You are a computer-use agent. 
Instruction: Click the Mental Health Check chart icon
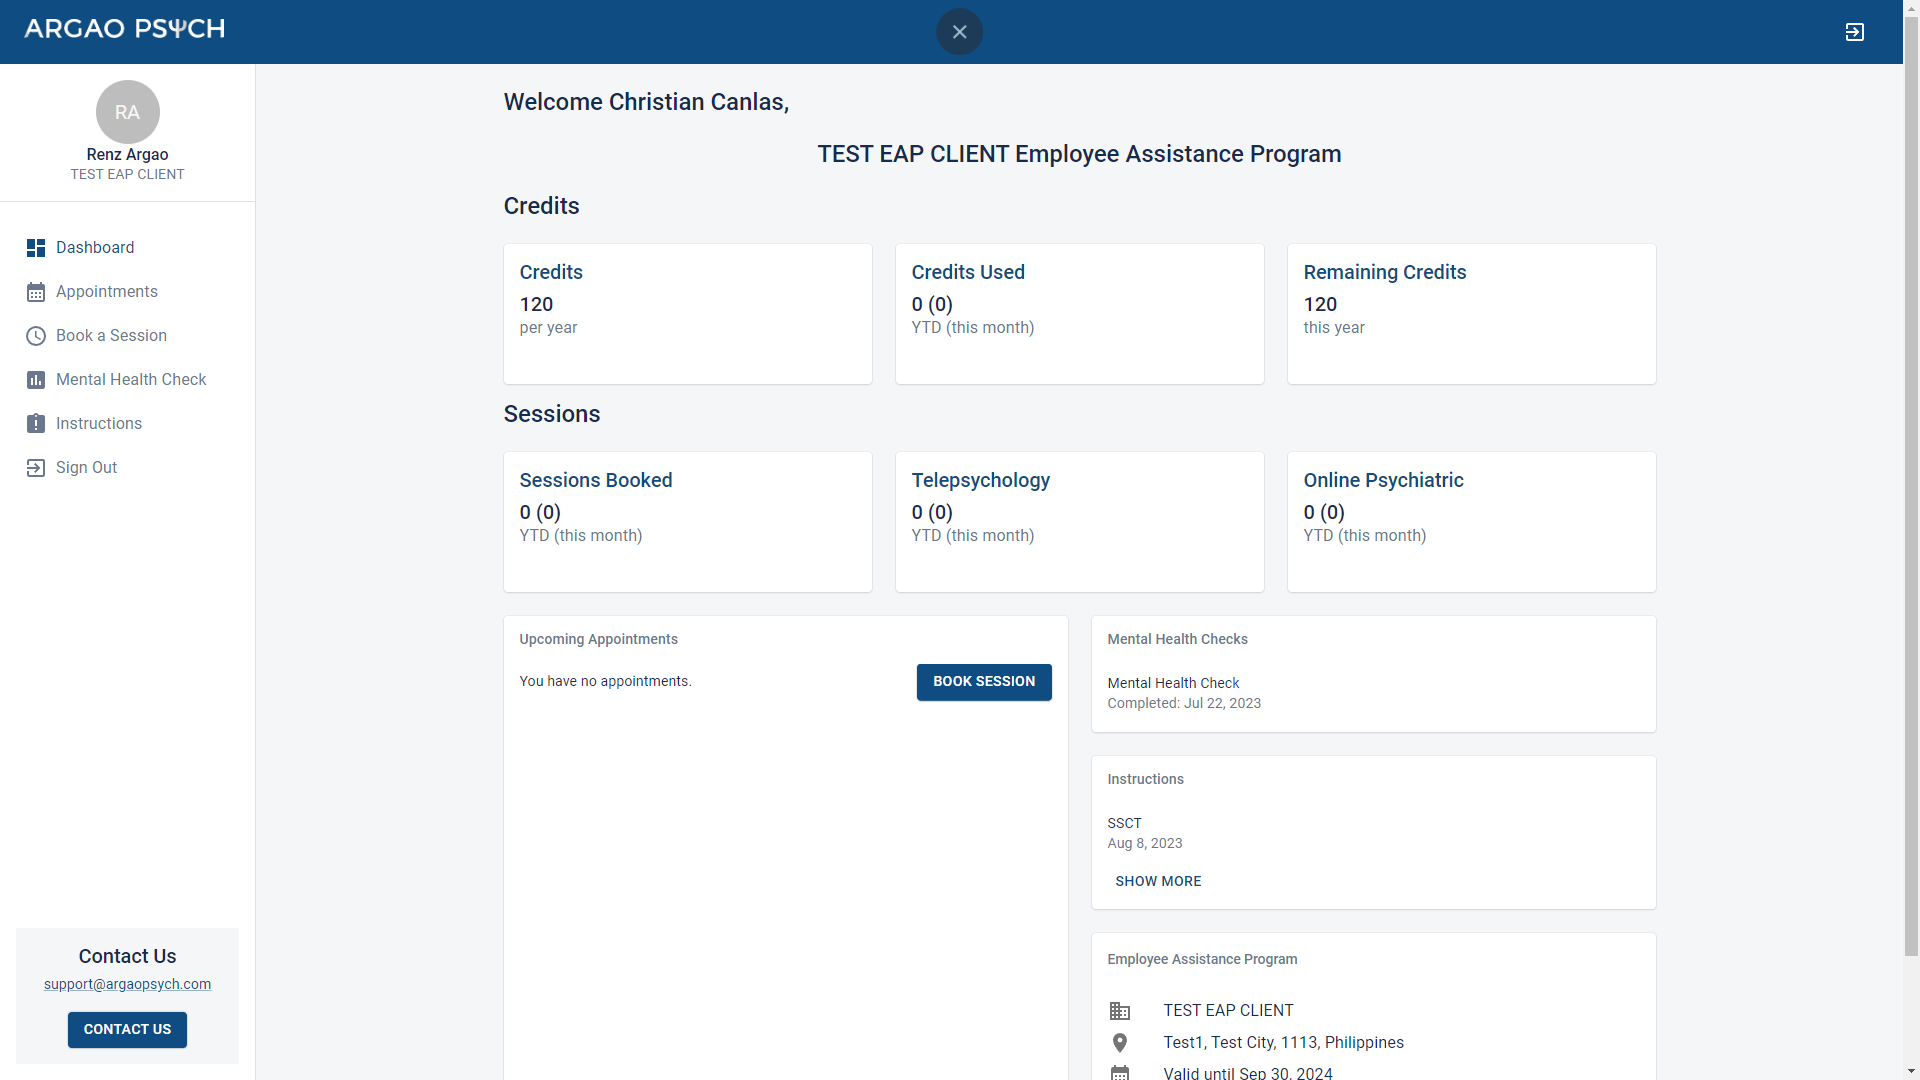coord(36,380)
